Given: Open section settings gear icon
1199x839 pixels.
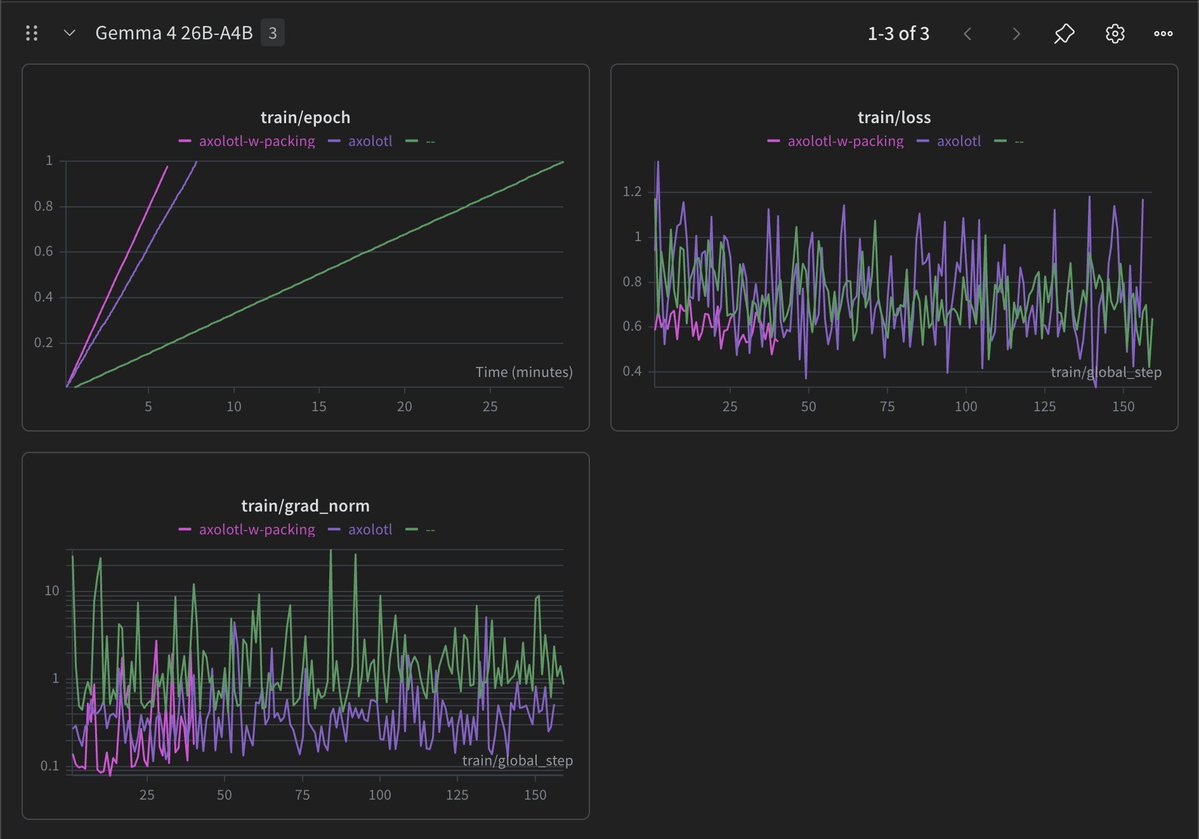Looking at the screenshot, I should 1115,33.
